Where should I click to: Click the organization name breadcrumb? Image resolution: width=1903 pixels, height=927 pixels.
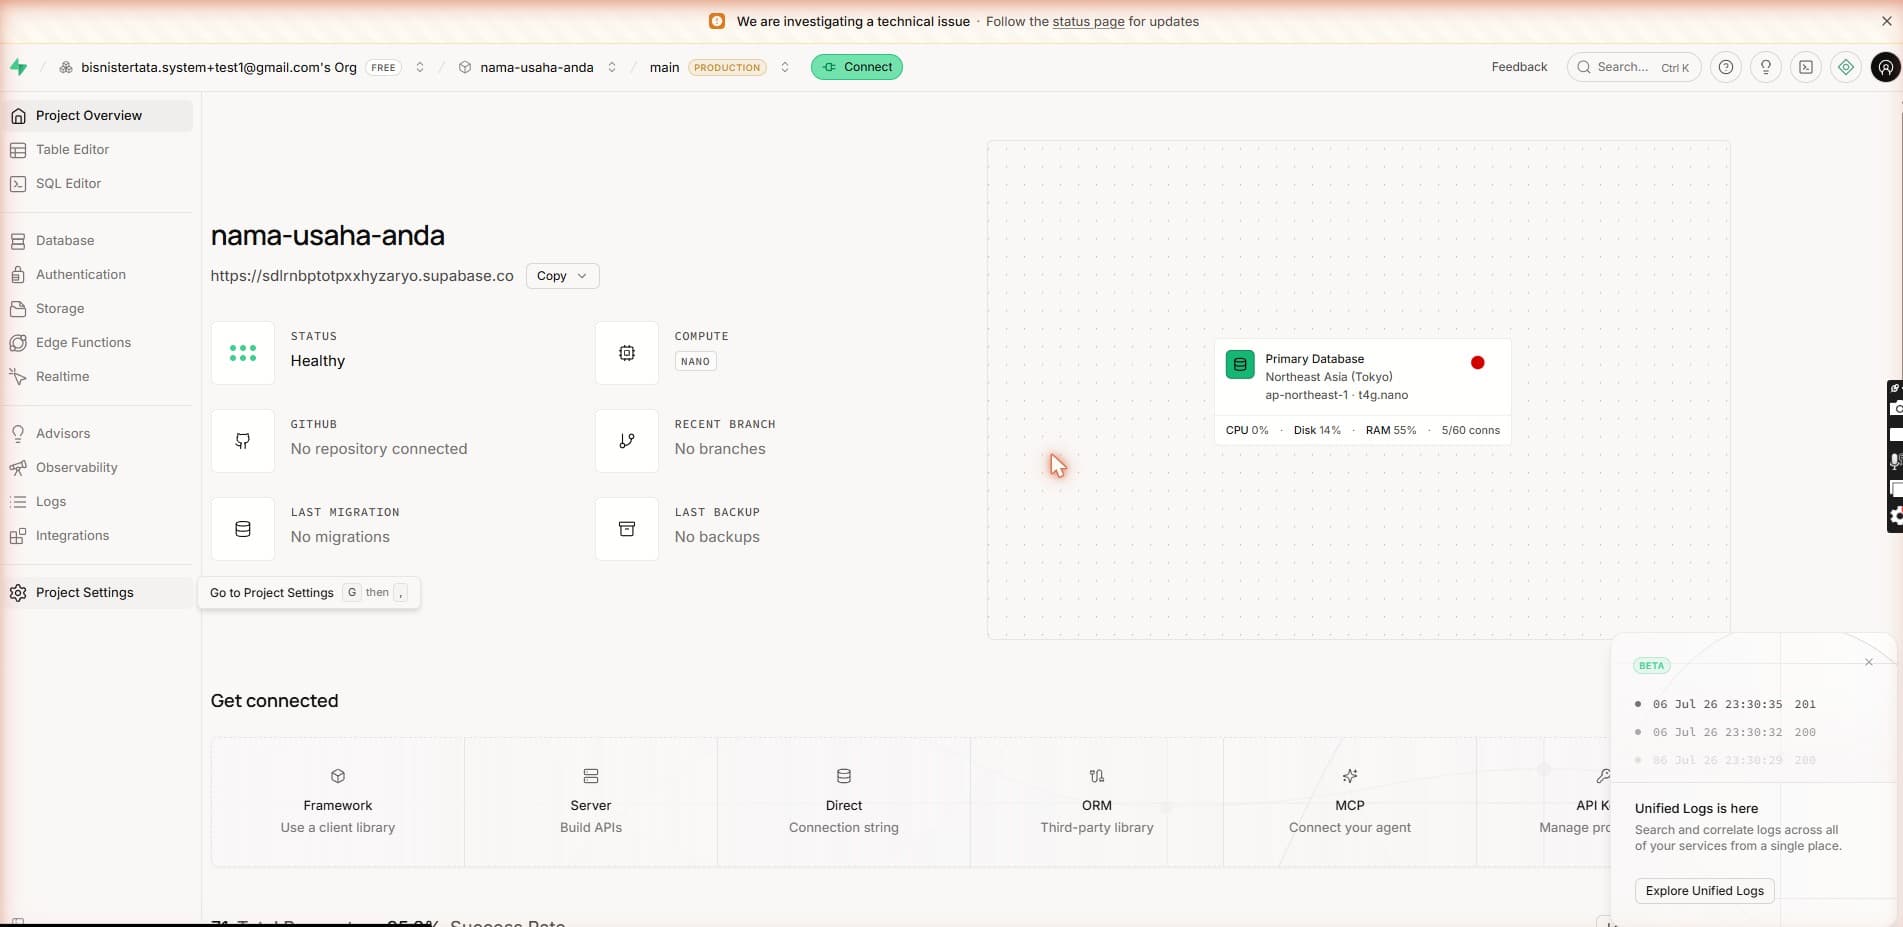coord(219,67)
